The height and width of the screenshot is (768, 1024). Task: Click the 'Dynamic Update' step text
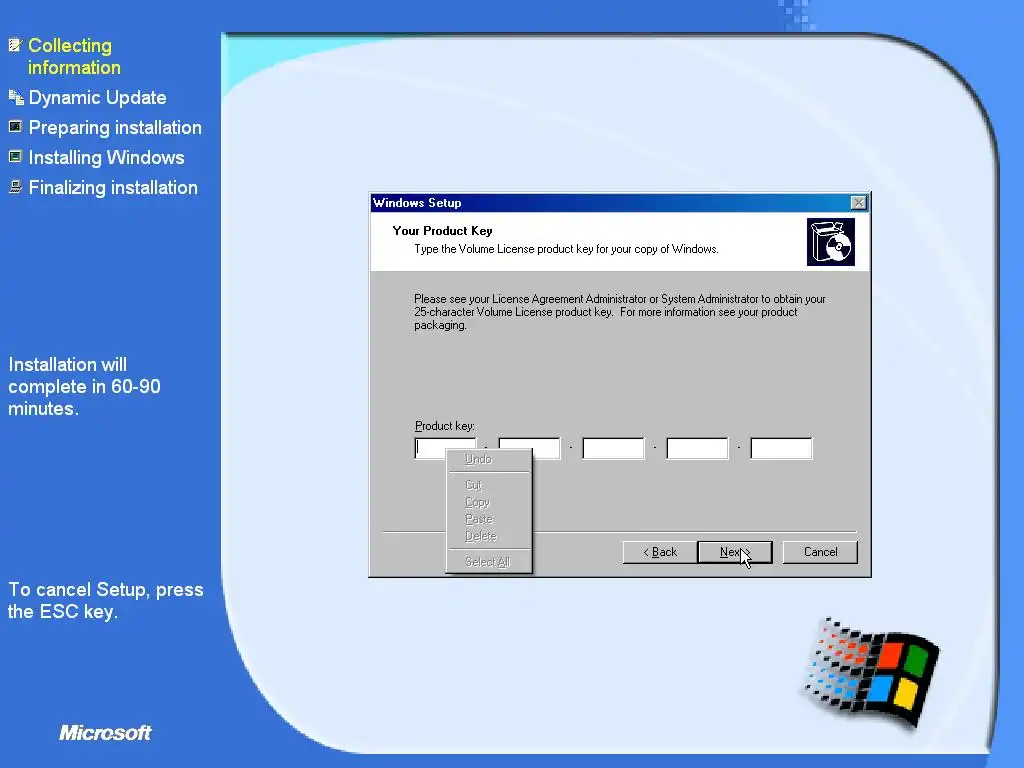(97, 97)
